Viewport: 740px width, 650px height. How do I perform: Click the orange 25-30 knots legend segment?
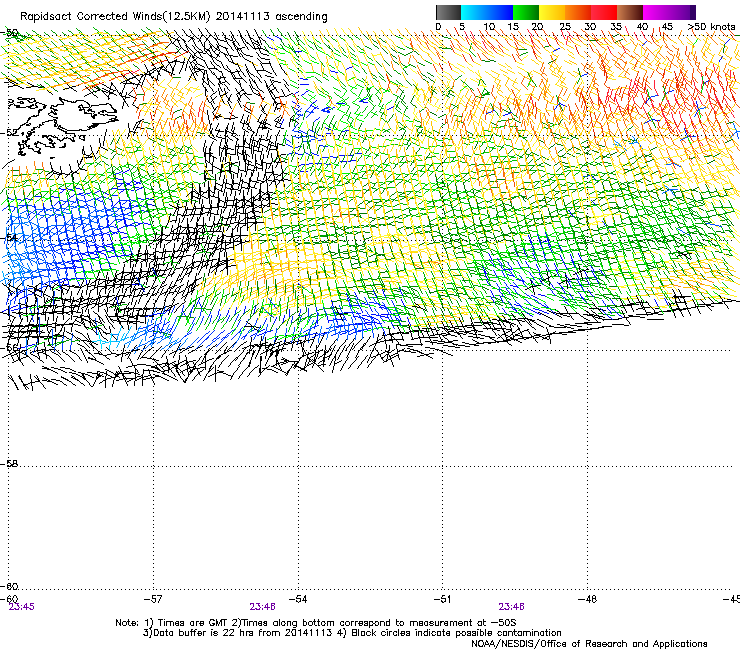[x=578, y=12]
